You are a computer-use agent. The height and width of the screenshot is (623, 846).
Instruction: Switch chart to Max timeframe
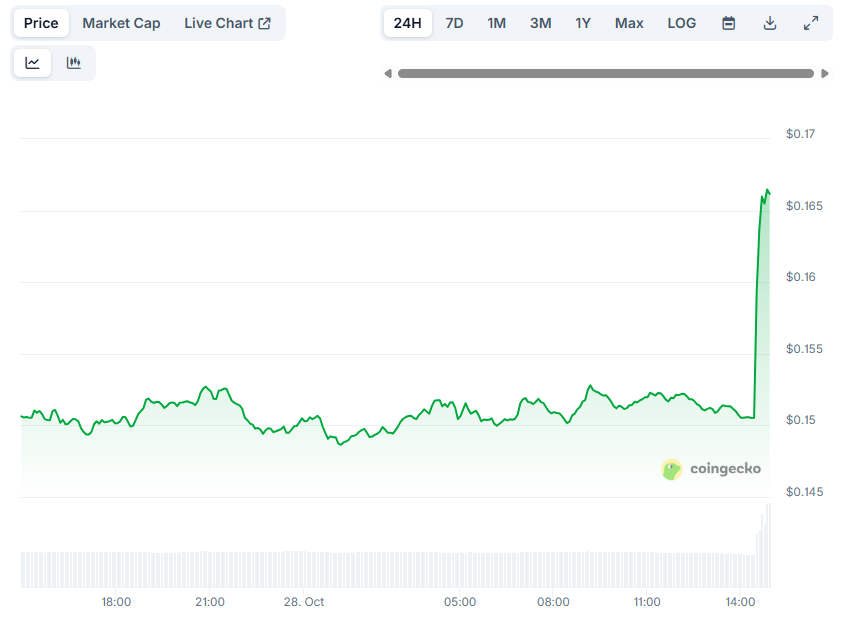pos(629,22)
